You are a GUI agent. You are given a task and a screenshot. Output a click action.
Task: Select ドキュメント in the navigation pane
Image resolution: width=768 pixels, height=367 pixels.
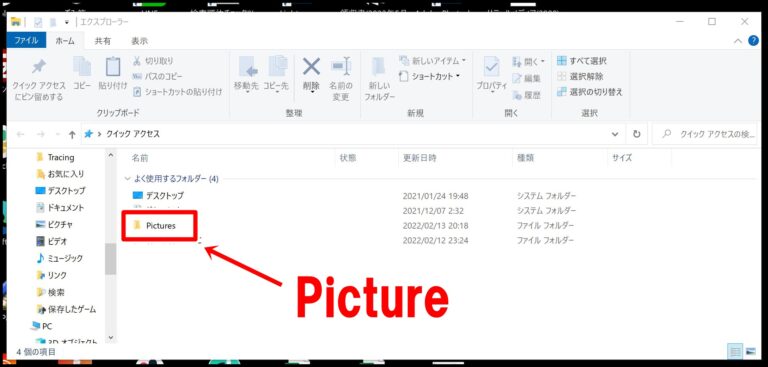click(x=60, y=208)
